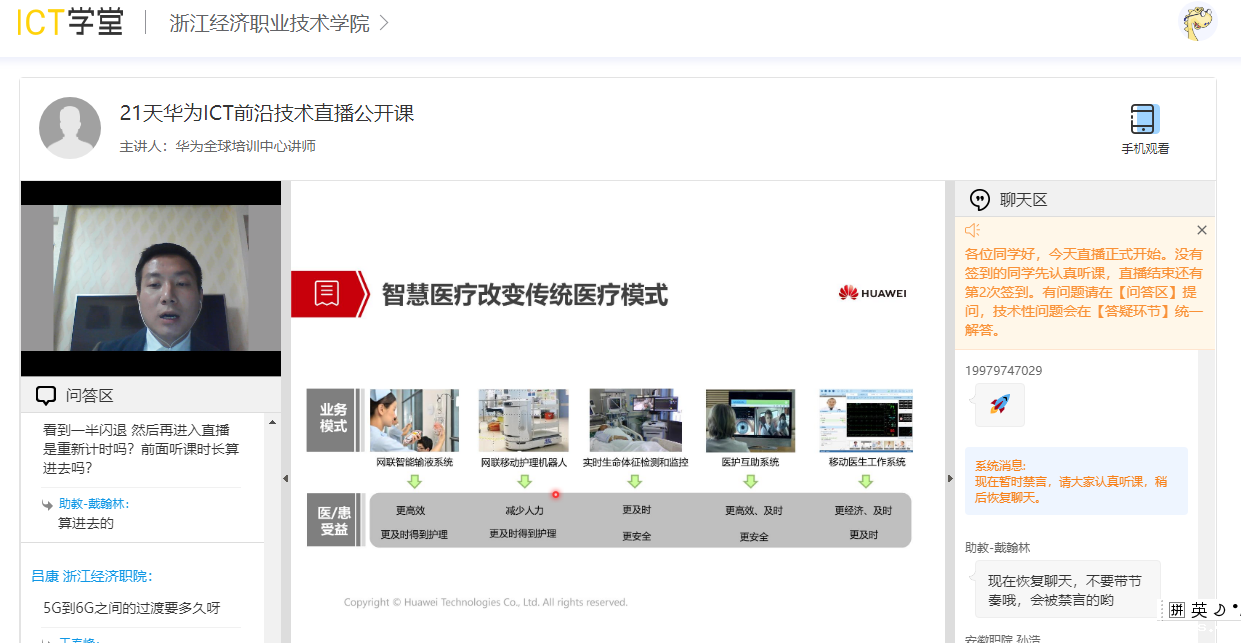Image resolution: width=1241 pixels, height=643 pixels.
Task: Expand the 浙江经济职业技术学院 chevron
Action: coord(384,23)
